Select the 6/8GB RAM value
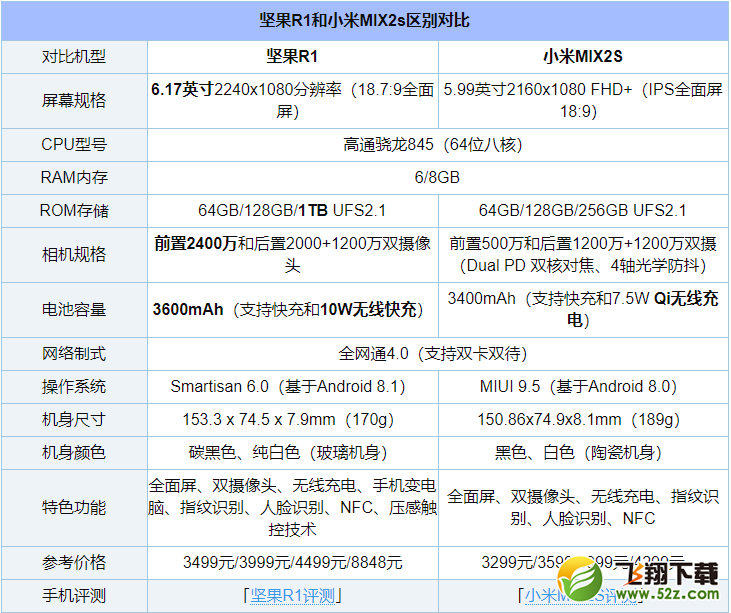731x613 pixels. [437, 178]
